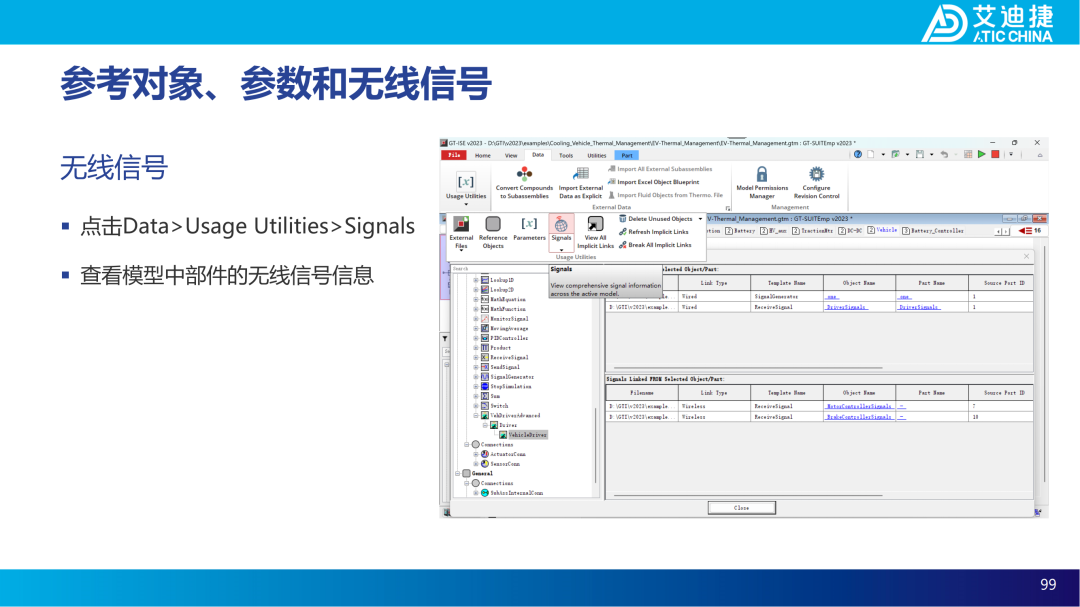Switch to the Utilities ribbon tab
The image size is (1080, 607).
pos(596,156)
